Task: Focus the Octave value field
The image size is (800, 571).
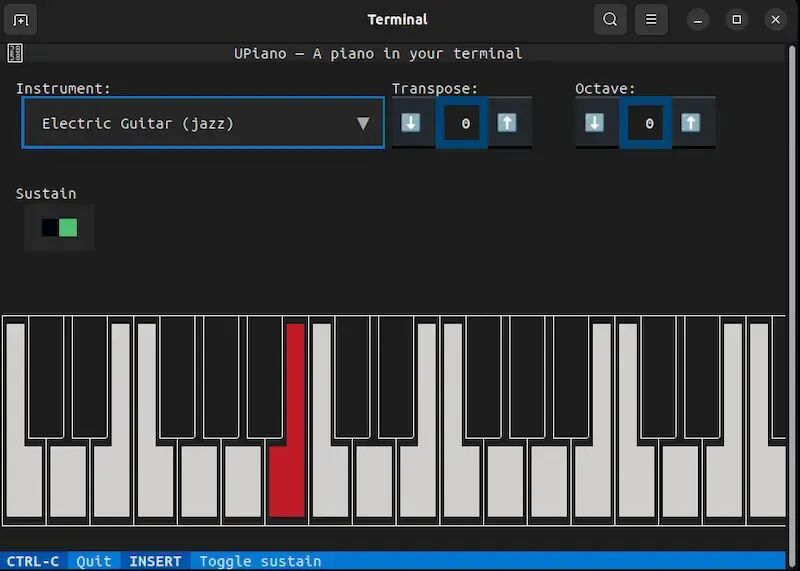Action: 645,123
